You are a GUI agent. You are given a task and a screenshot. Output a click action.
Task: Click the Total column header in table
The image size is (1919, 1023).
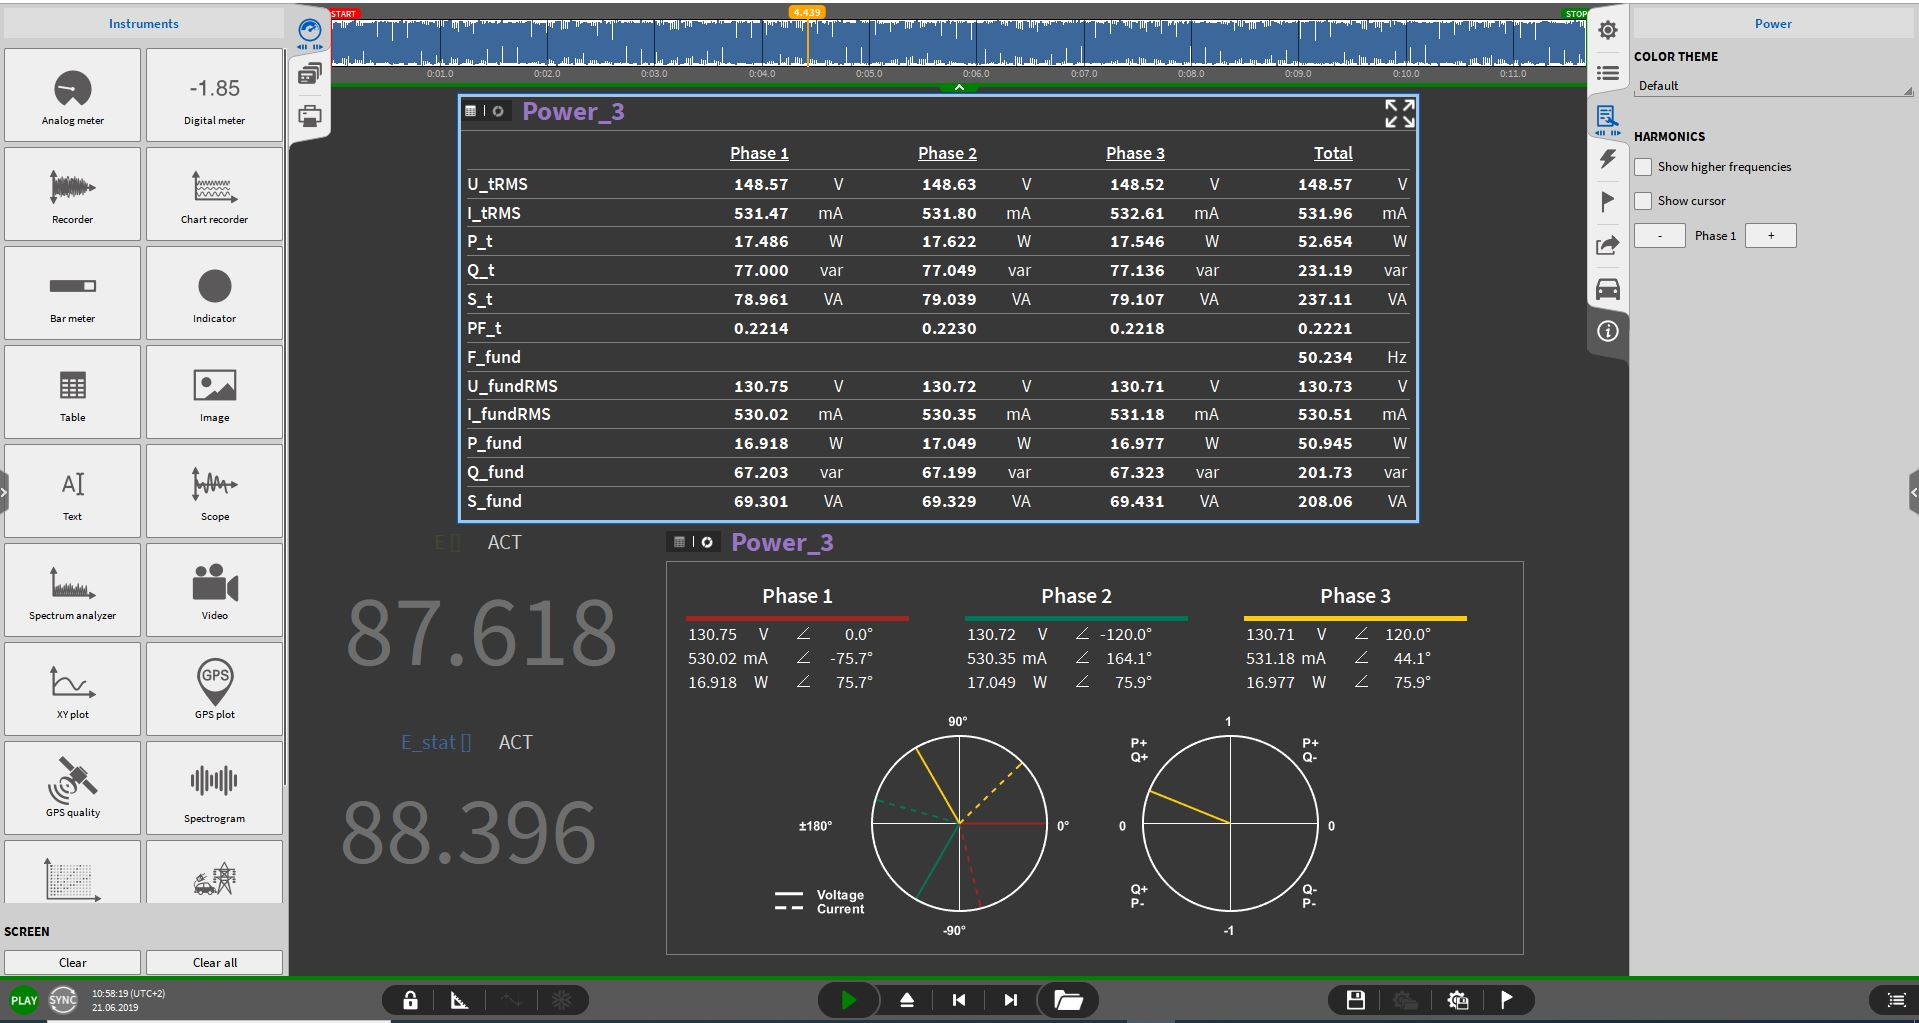click(x=1333, y=153)
